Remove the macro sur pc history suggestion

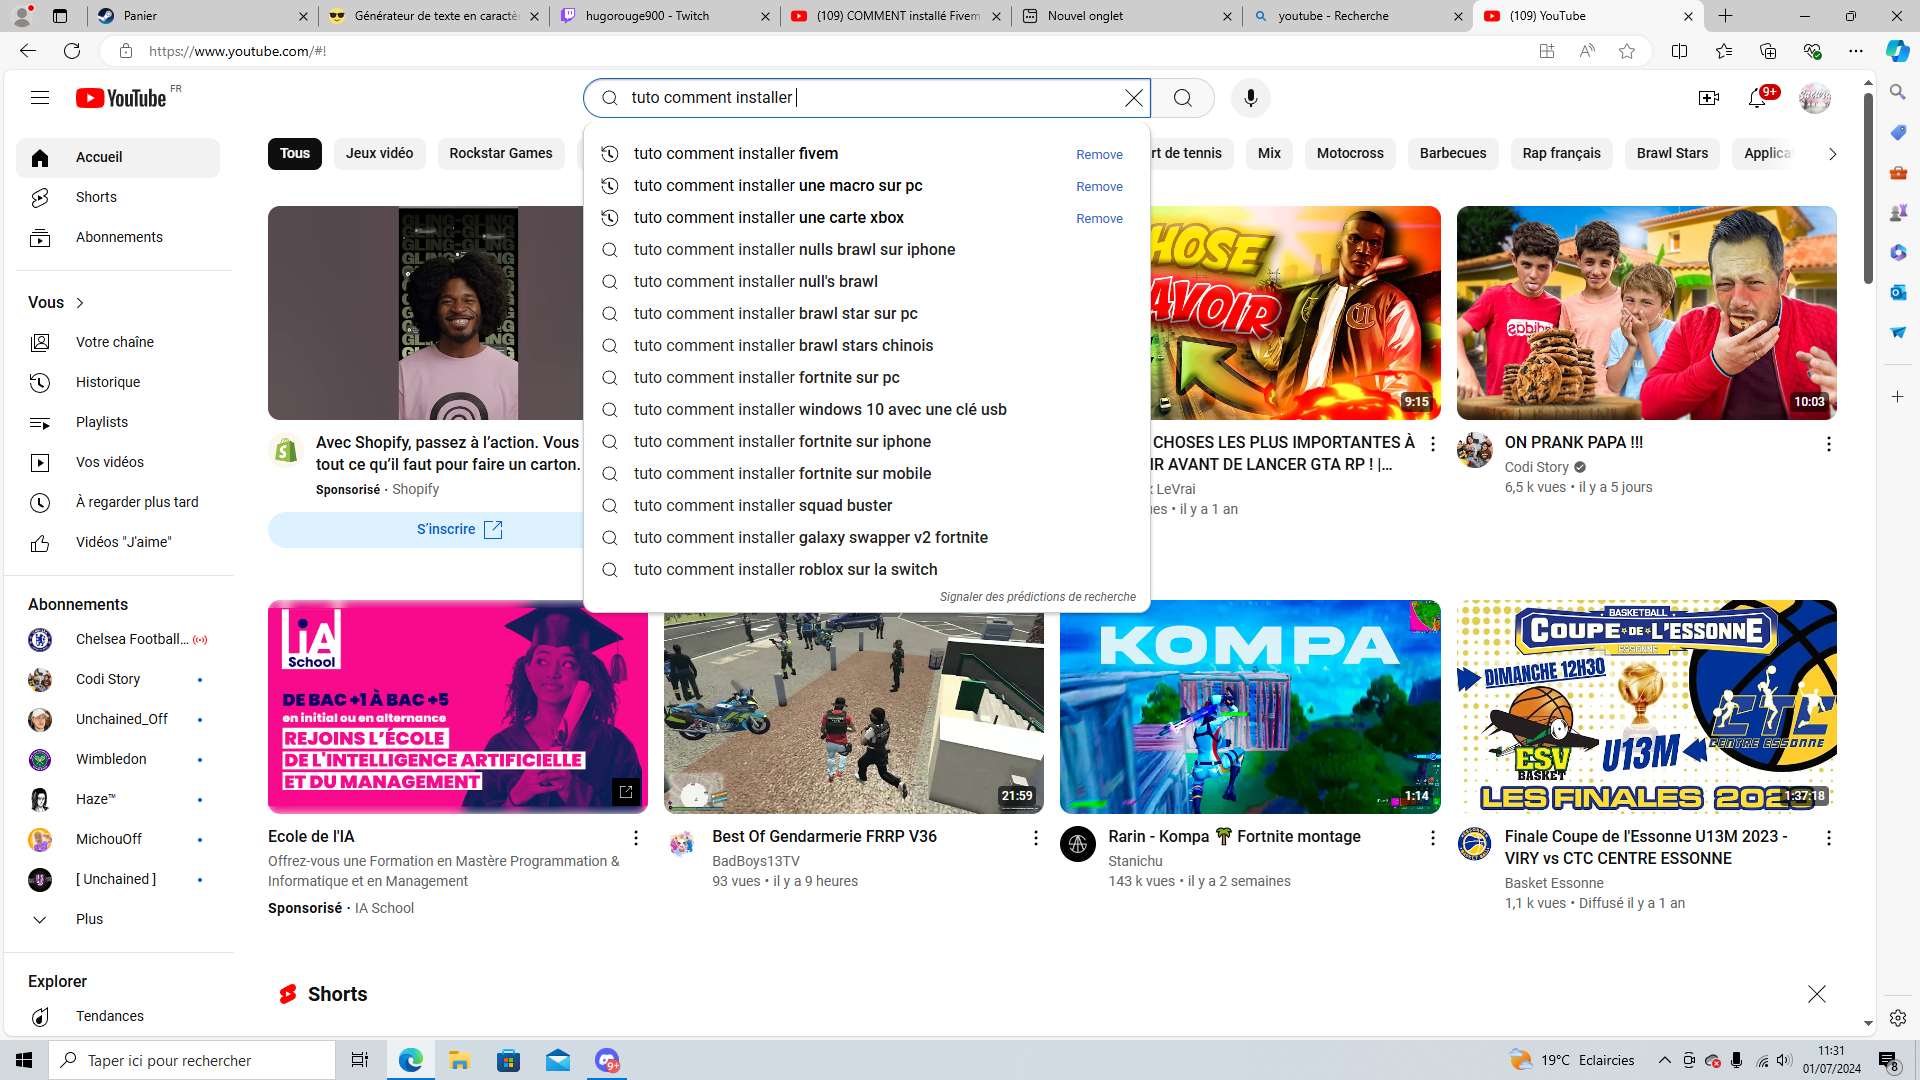1099,187
